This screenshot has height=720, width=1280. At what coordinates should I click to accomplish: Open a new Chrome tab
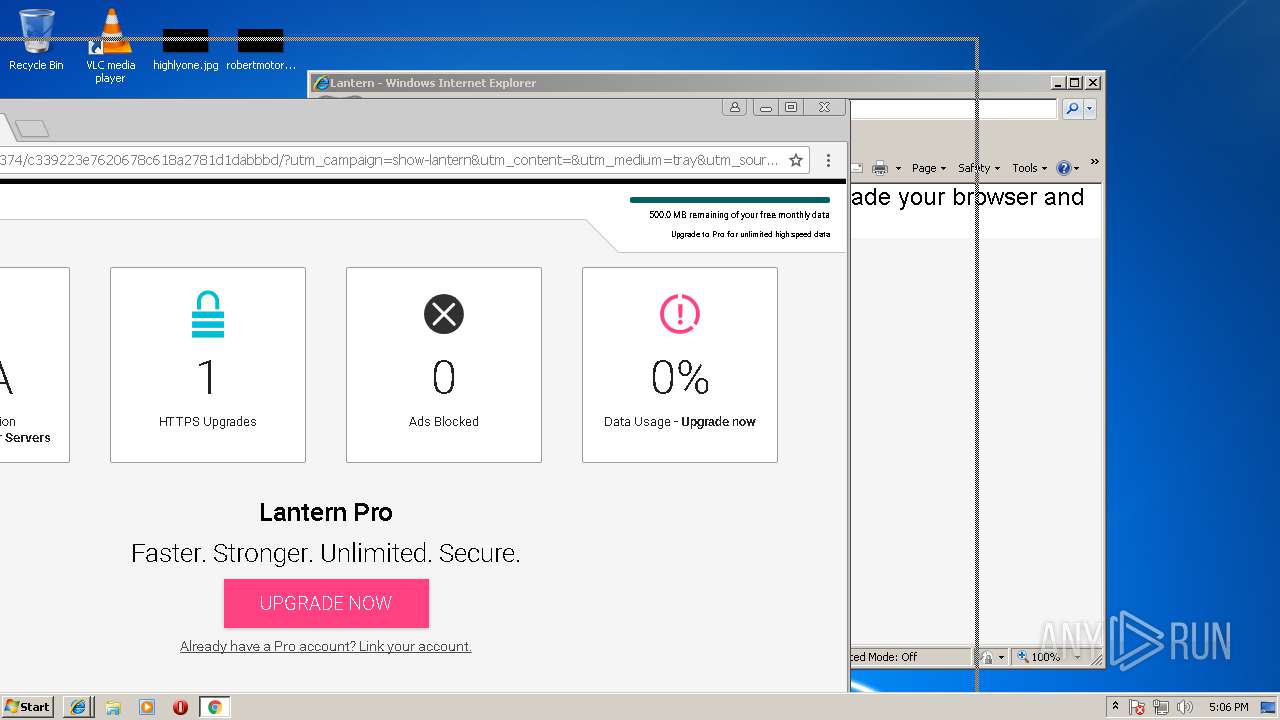pyautogui.click(x=32, y=128)
